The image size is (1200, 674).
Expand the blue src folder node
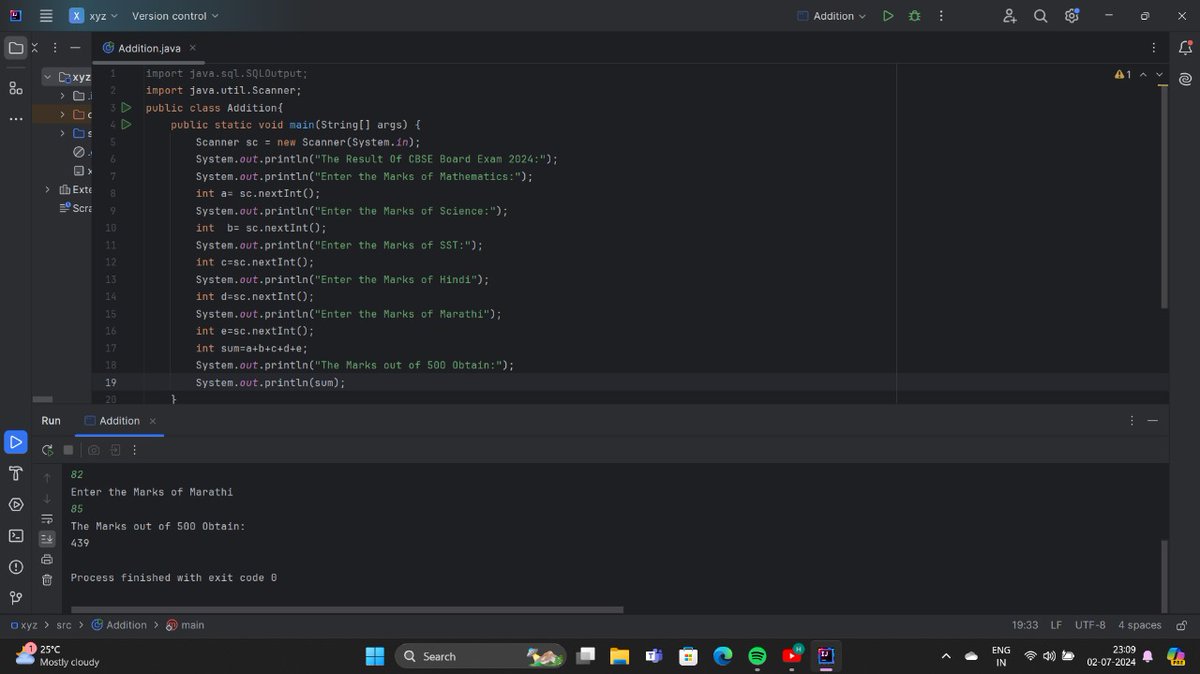click(64, 133)
